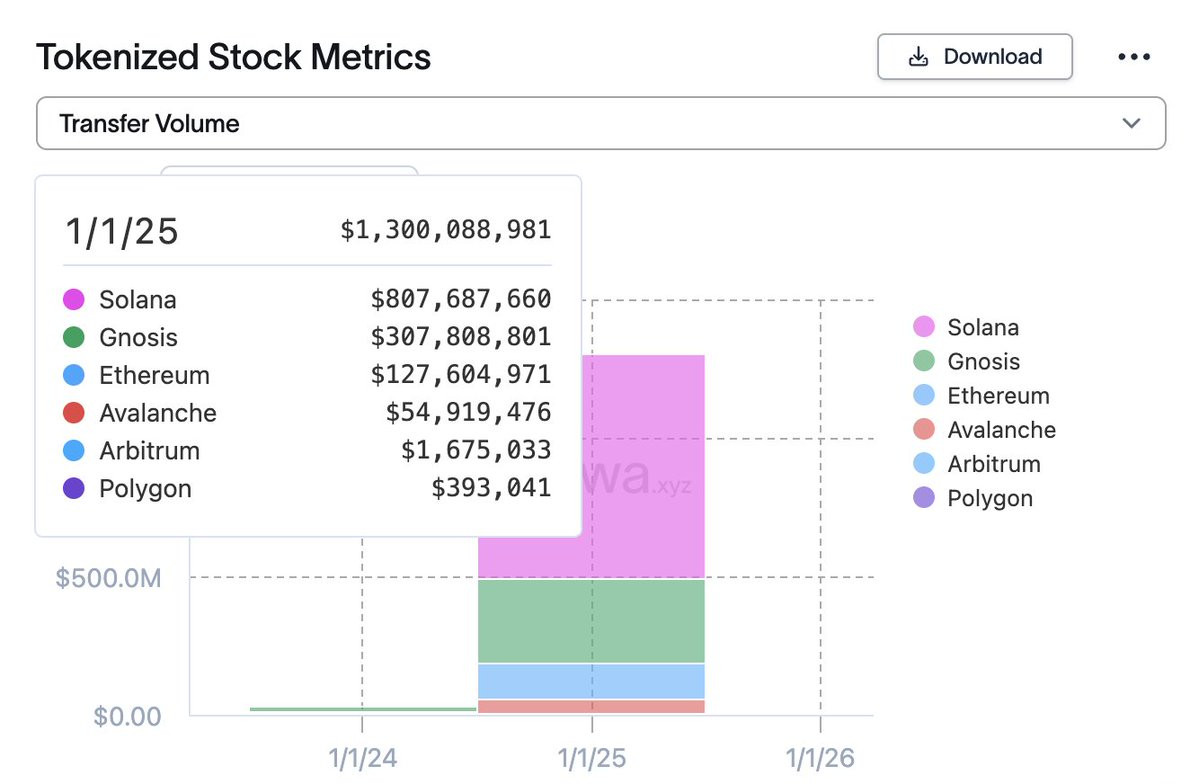
Task: Click the Tokenized Stock Metrics title
Action: coord(233,57)
